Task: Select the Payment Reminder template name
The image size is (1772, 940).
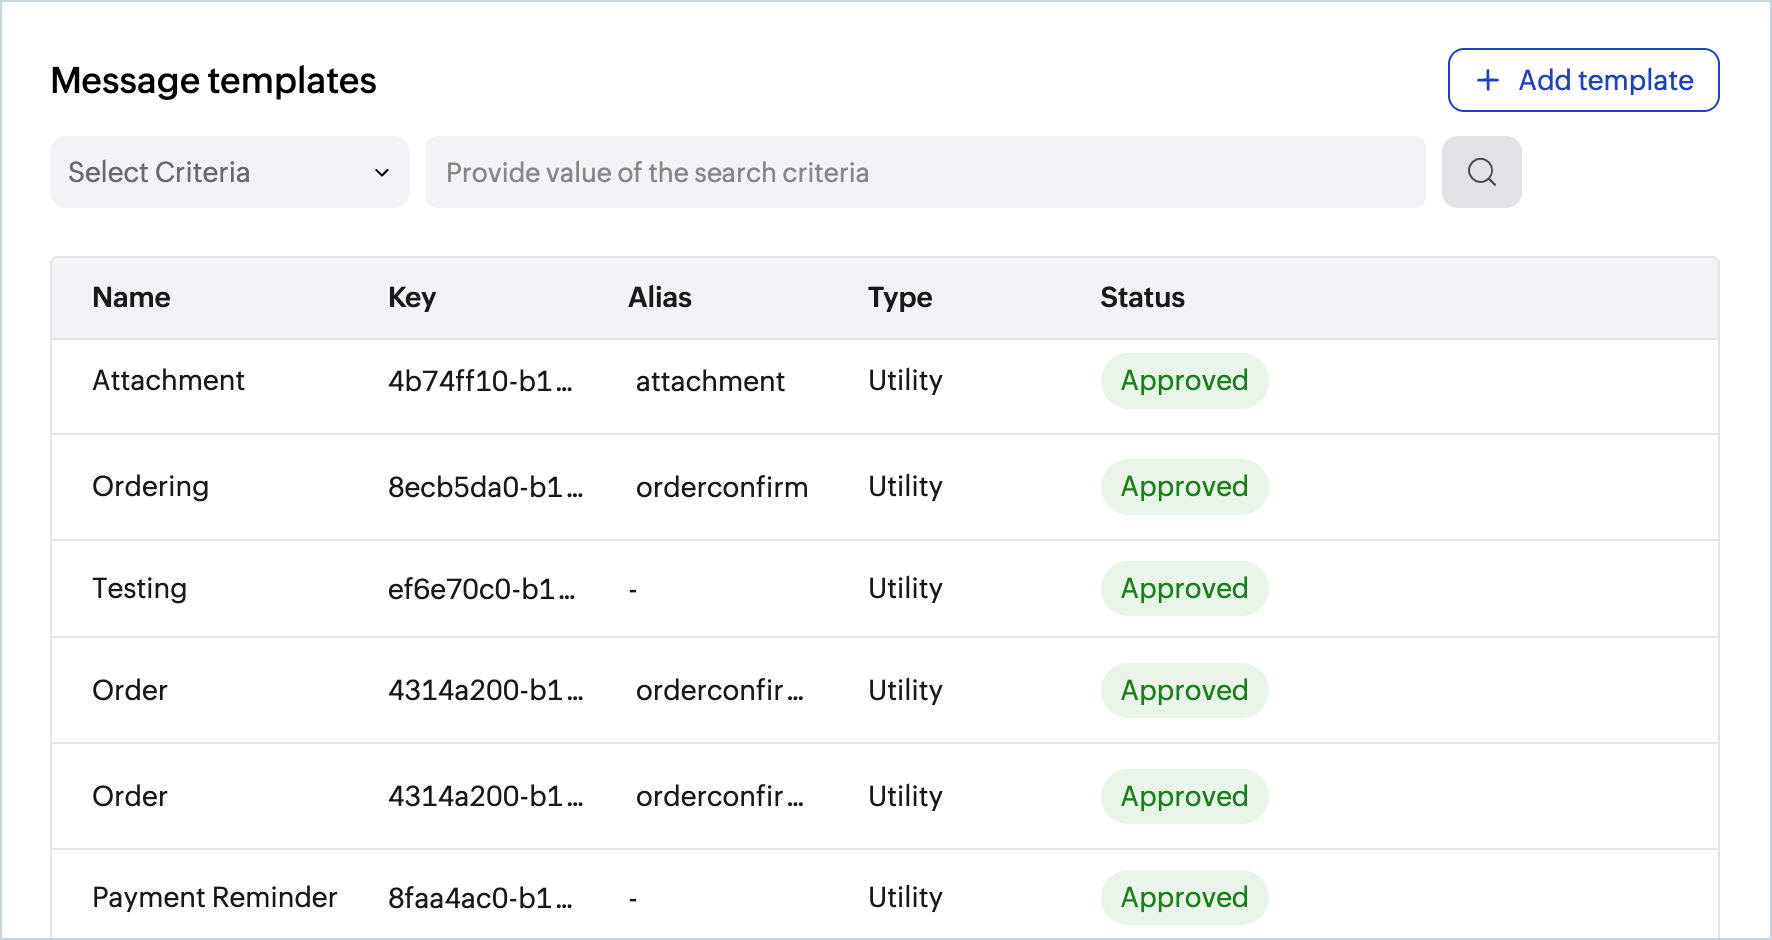Action: [x=214, y=897]
